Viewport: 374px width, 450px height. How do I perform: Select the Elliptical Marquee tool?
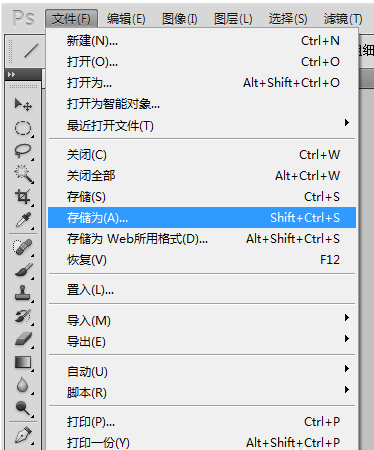tap(23, 128)
